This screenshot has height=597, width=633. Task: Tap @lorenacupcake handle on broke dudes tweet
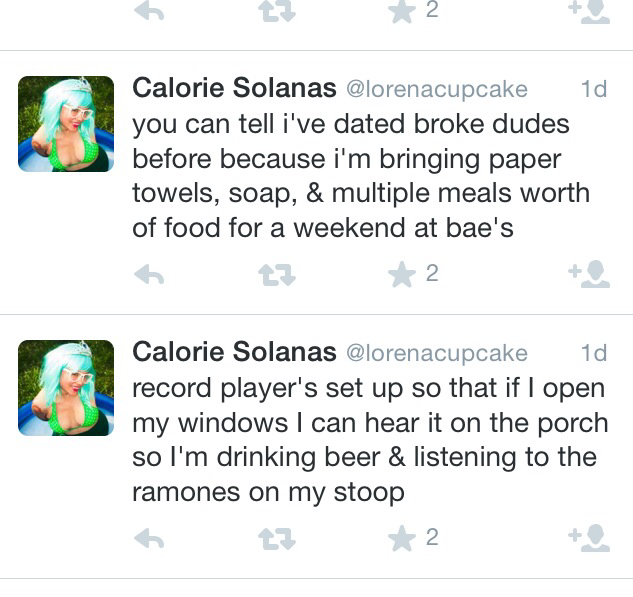point(437,89)
